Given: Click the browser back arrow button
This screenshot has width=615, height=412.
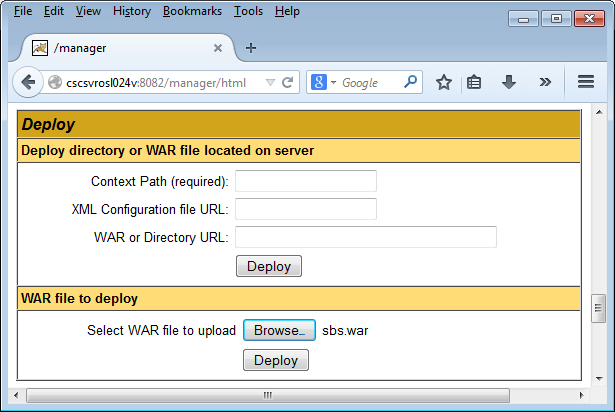Looking at the screenshot, I should pos(28,83).
